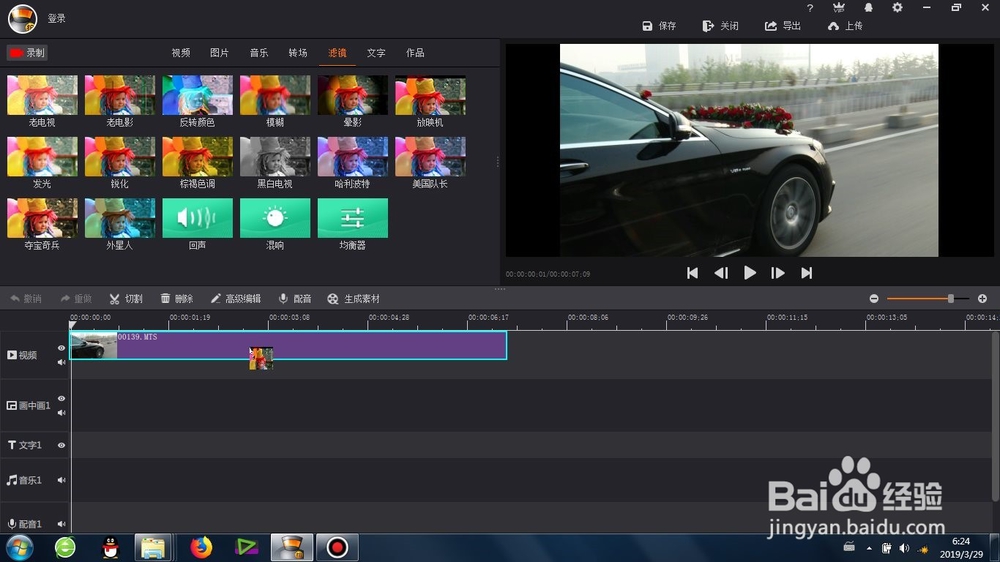Open notifications bell icon
The height and width of the screenshot is (562, 1000).
[868, 8]
